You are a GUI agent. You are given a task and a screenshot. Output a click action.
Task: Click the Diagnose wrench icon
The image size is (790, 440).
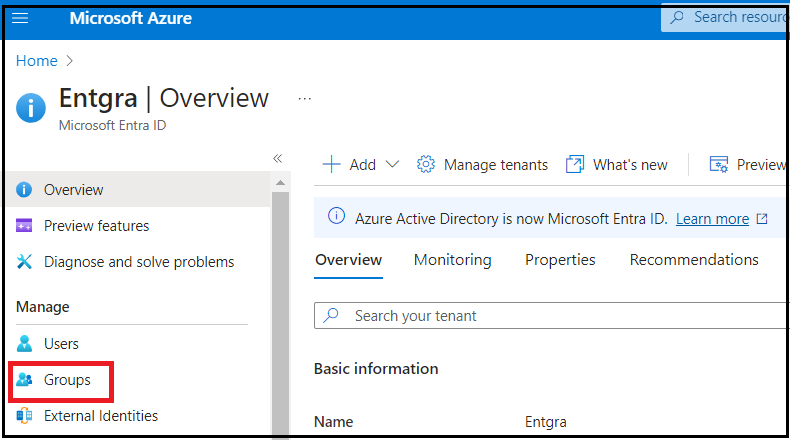pyautogui.click(x=24, y=262)
